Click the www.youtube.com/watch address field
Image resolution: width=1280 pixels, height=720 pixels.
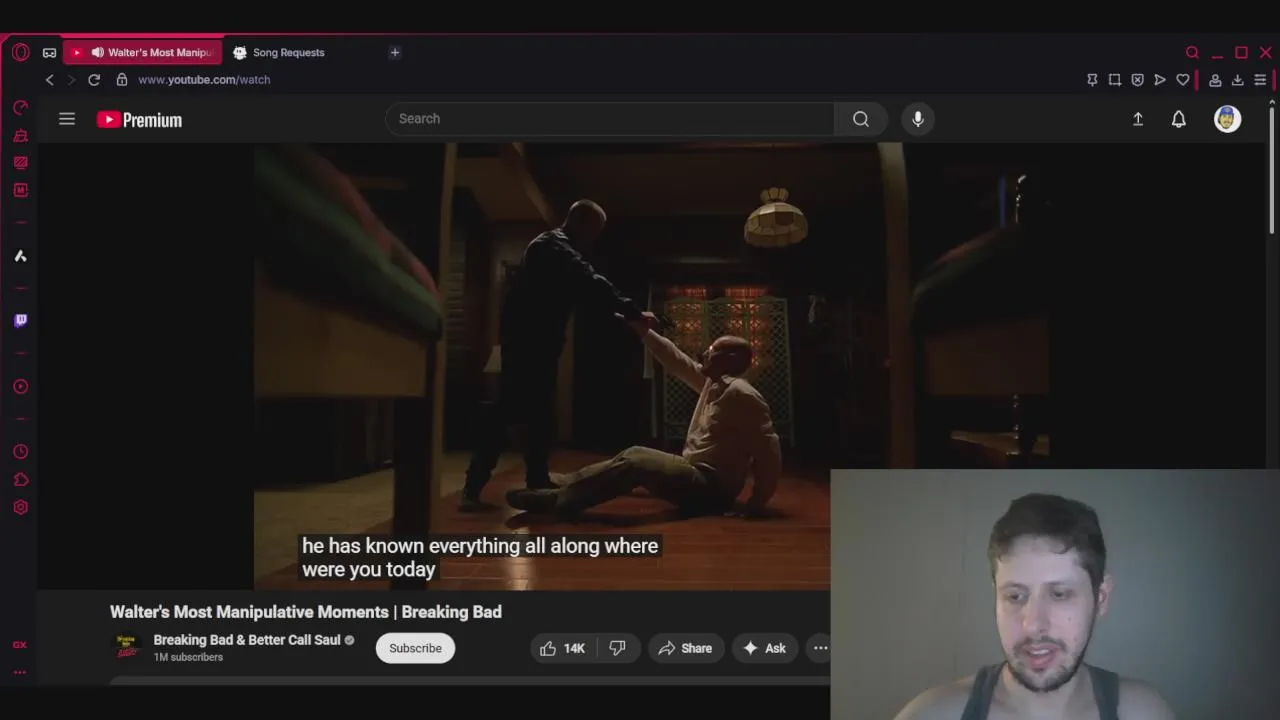[204, 80]
